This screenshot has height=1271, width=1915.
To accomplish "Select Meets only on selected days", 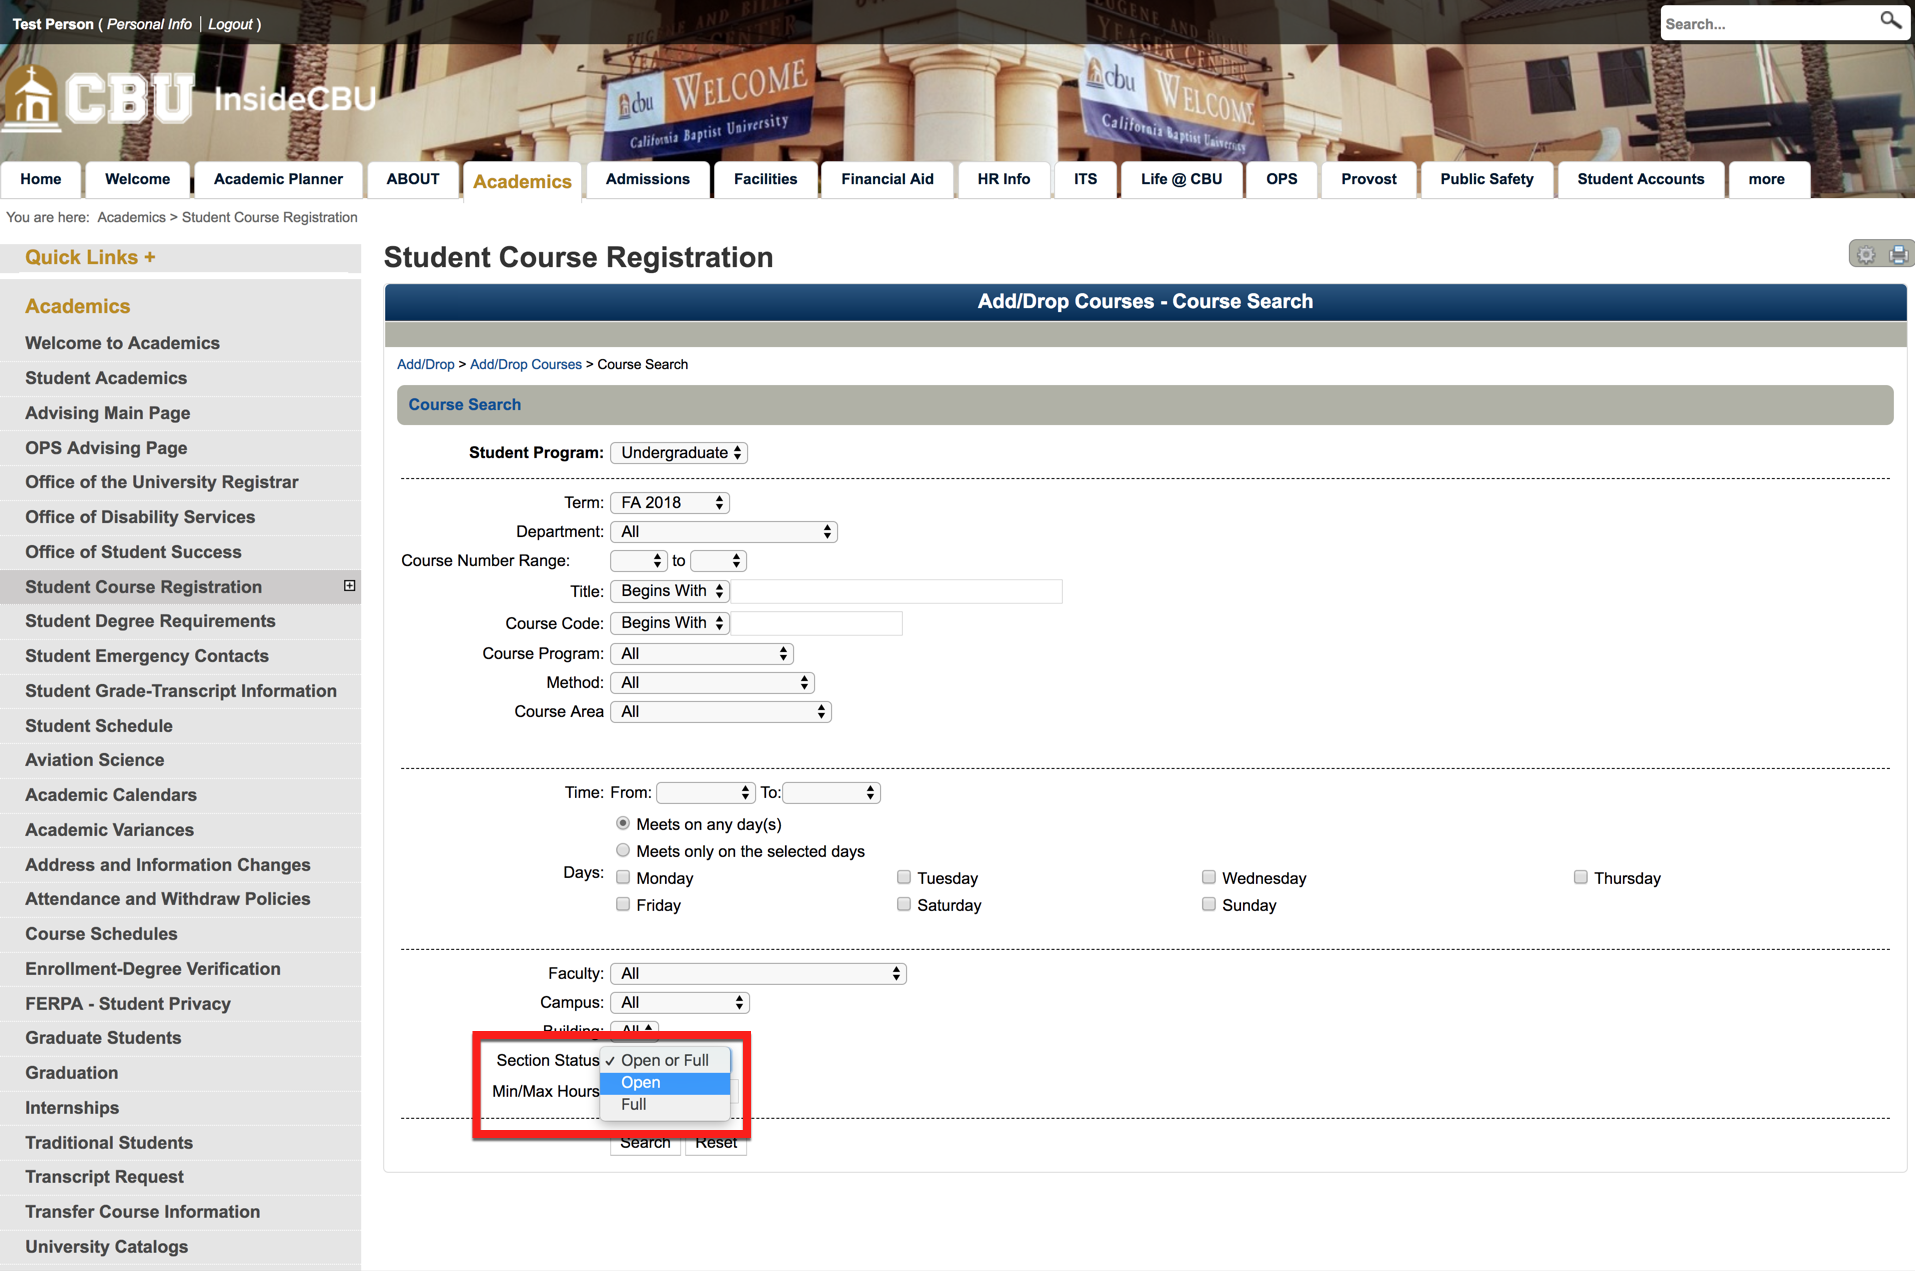I will (623, 851).
